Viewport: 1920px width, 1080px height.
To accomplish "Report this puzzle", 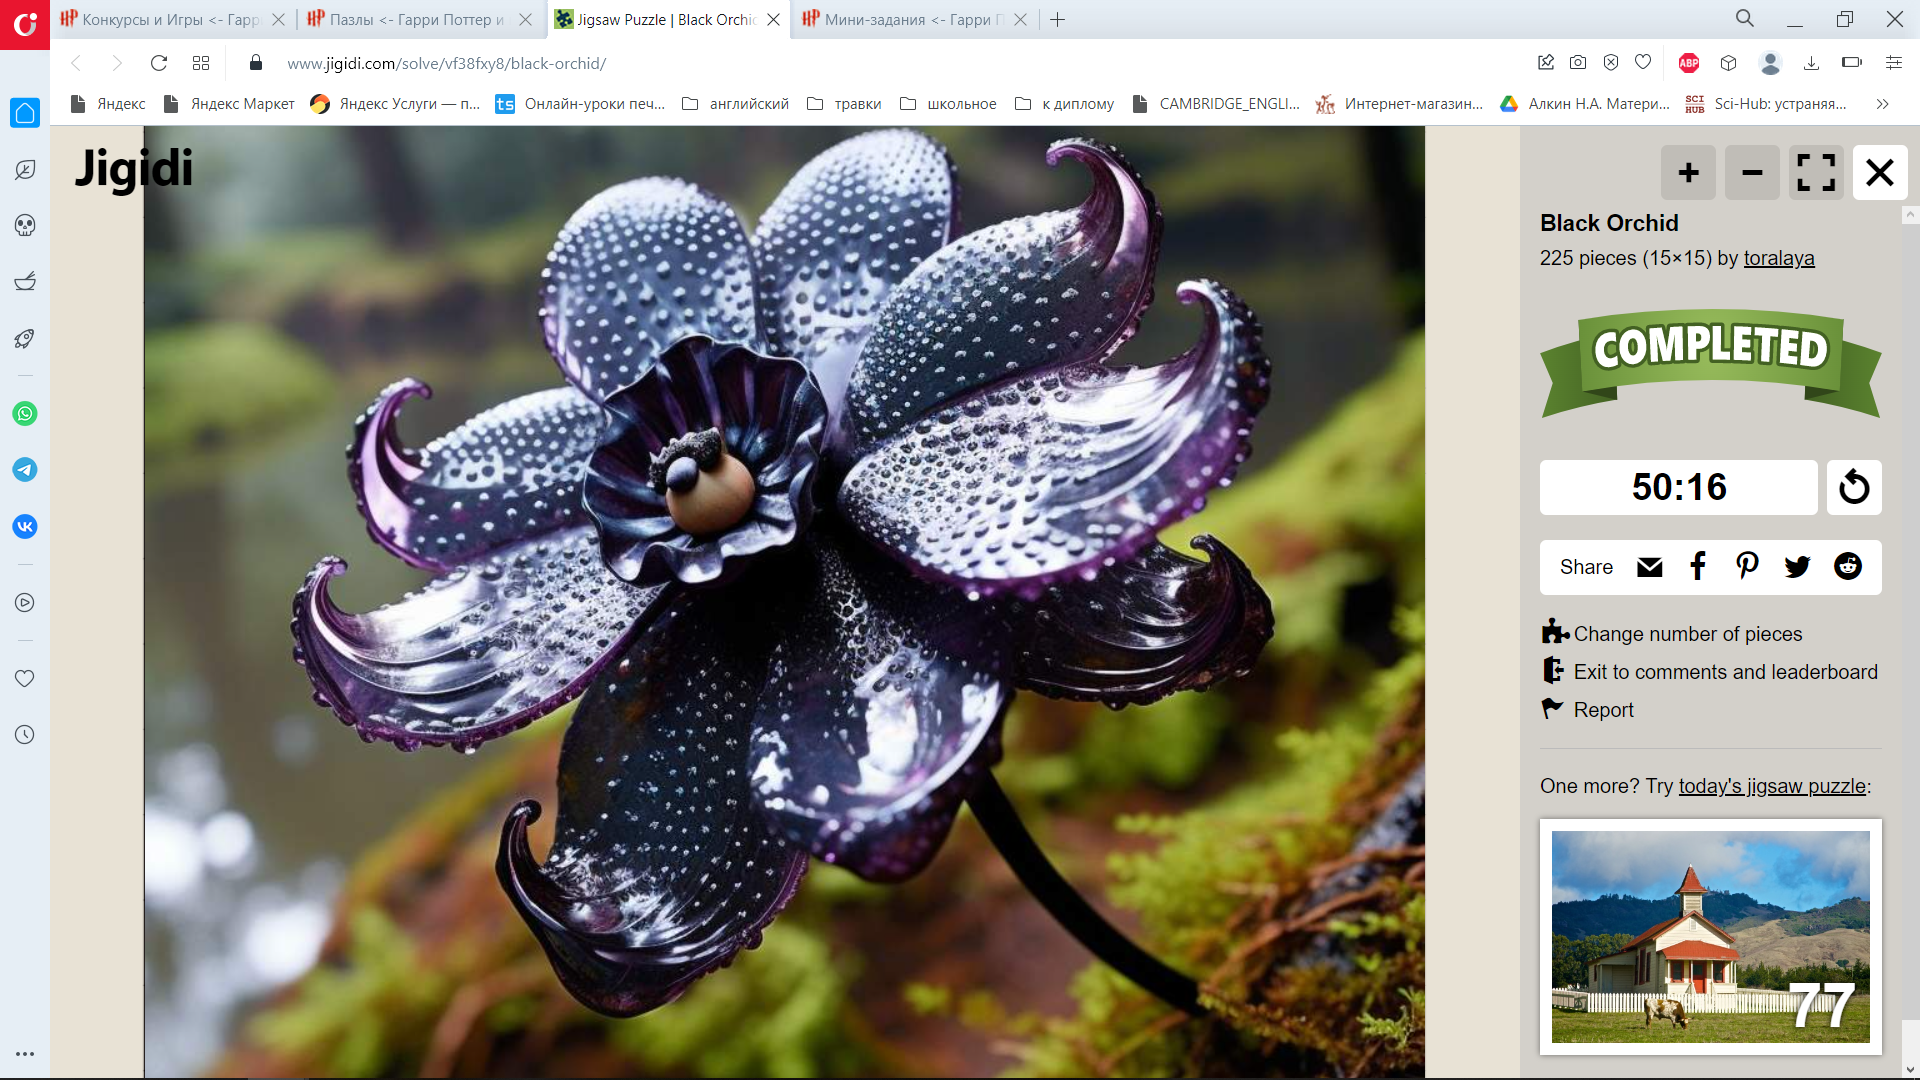I will 1588,709.
